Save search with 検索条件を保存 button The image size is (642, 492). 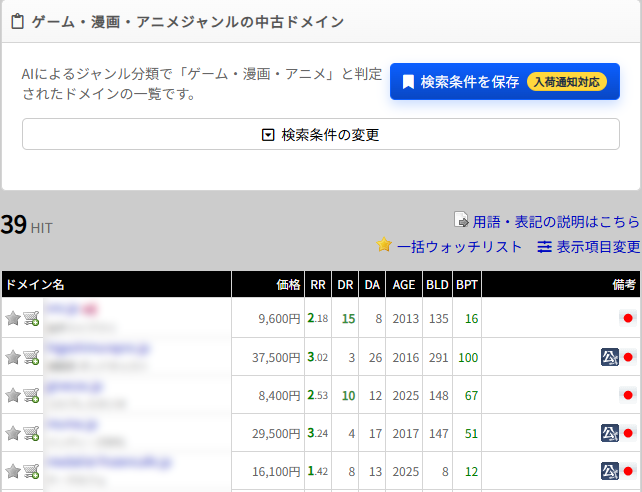[x=505, y=81]
